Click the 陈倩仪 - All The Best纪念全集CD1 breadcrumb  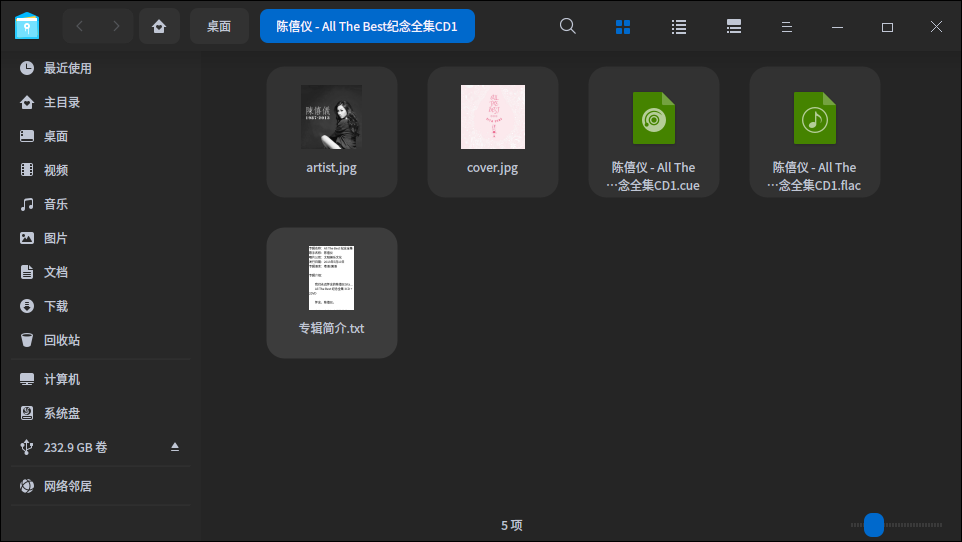coord(367,26)
